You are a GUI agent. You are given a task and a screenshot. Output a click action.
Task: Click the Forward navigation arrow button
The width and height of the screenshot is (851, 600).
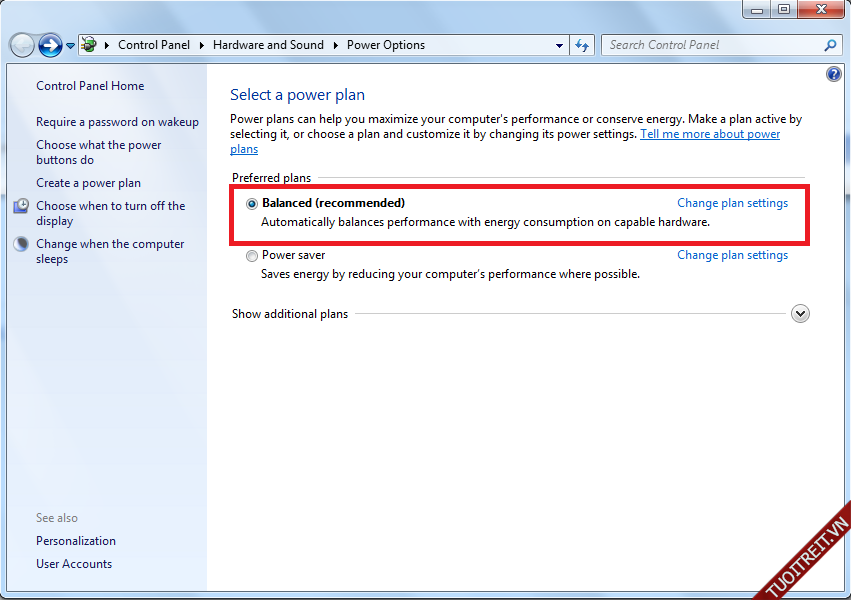coord(50,45)
